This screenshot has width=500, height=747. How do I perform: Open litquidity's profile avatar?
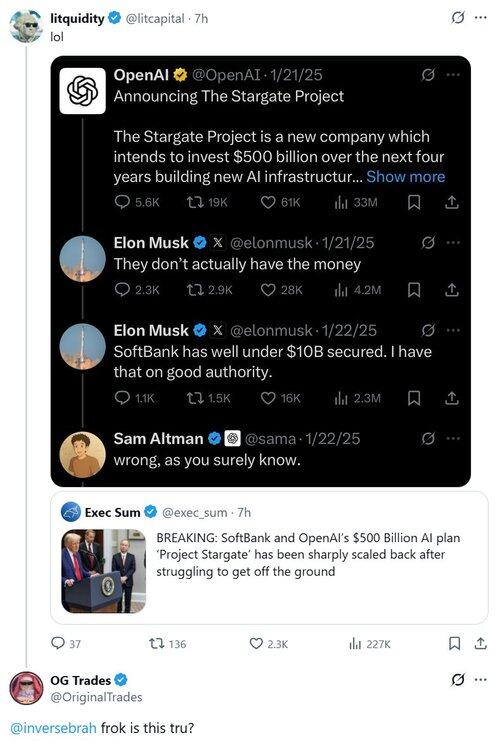pos(26,26)
